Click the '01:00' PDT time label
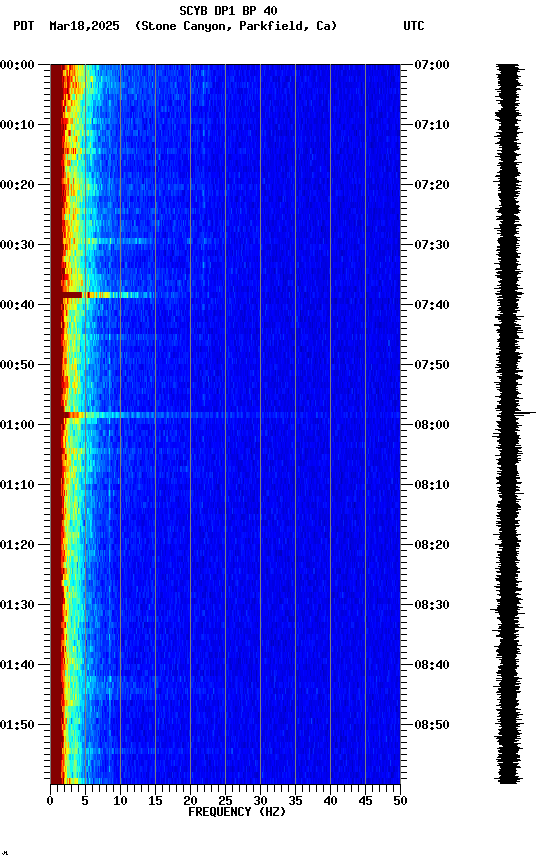 pos(17,425)
